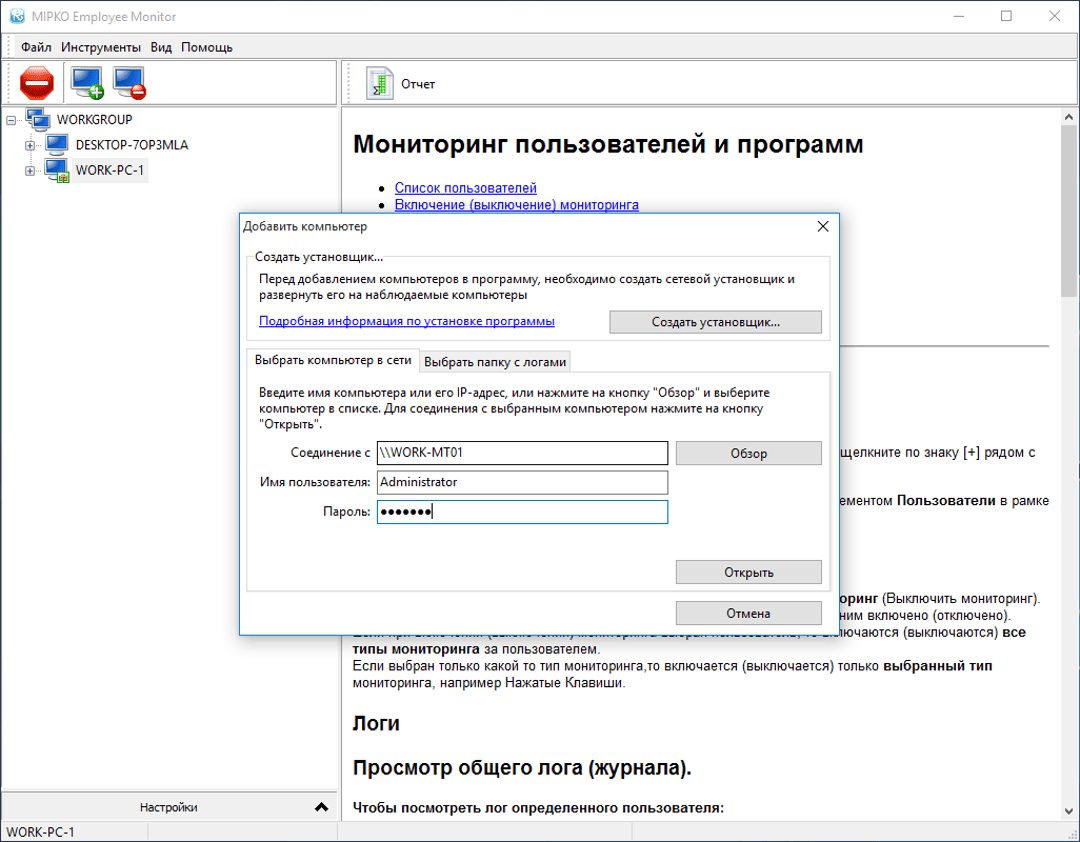Image resolution: width=1080 pixels, height=842 pixels.
Task: Click the red stop monitoring icon
Action: pyautogui.click(x=36, y=82)
